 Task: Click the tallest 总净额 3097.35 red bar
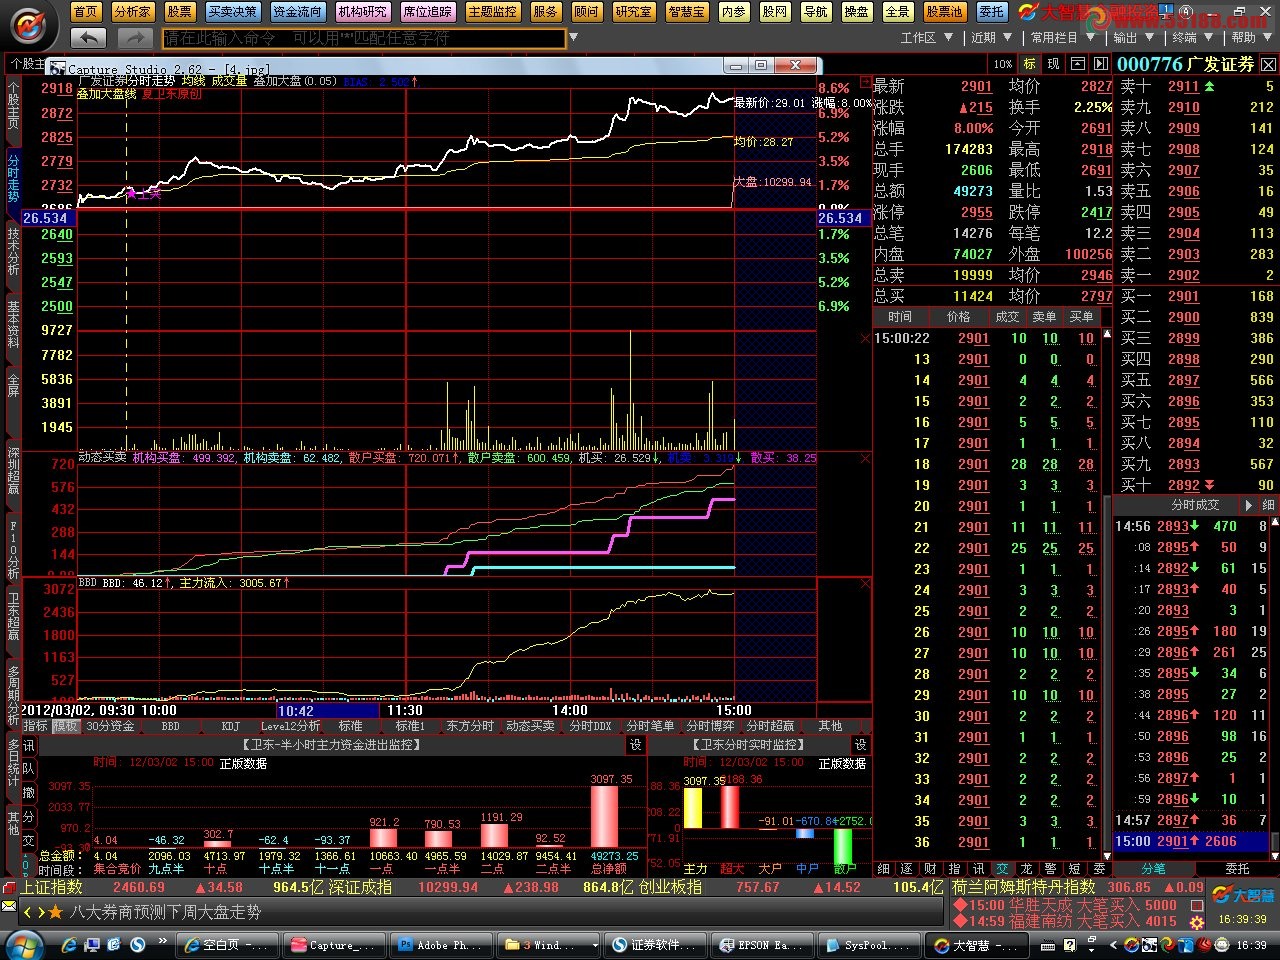coord(604,815)
